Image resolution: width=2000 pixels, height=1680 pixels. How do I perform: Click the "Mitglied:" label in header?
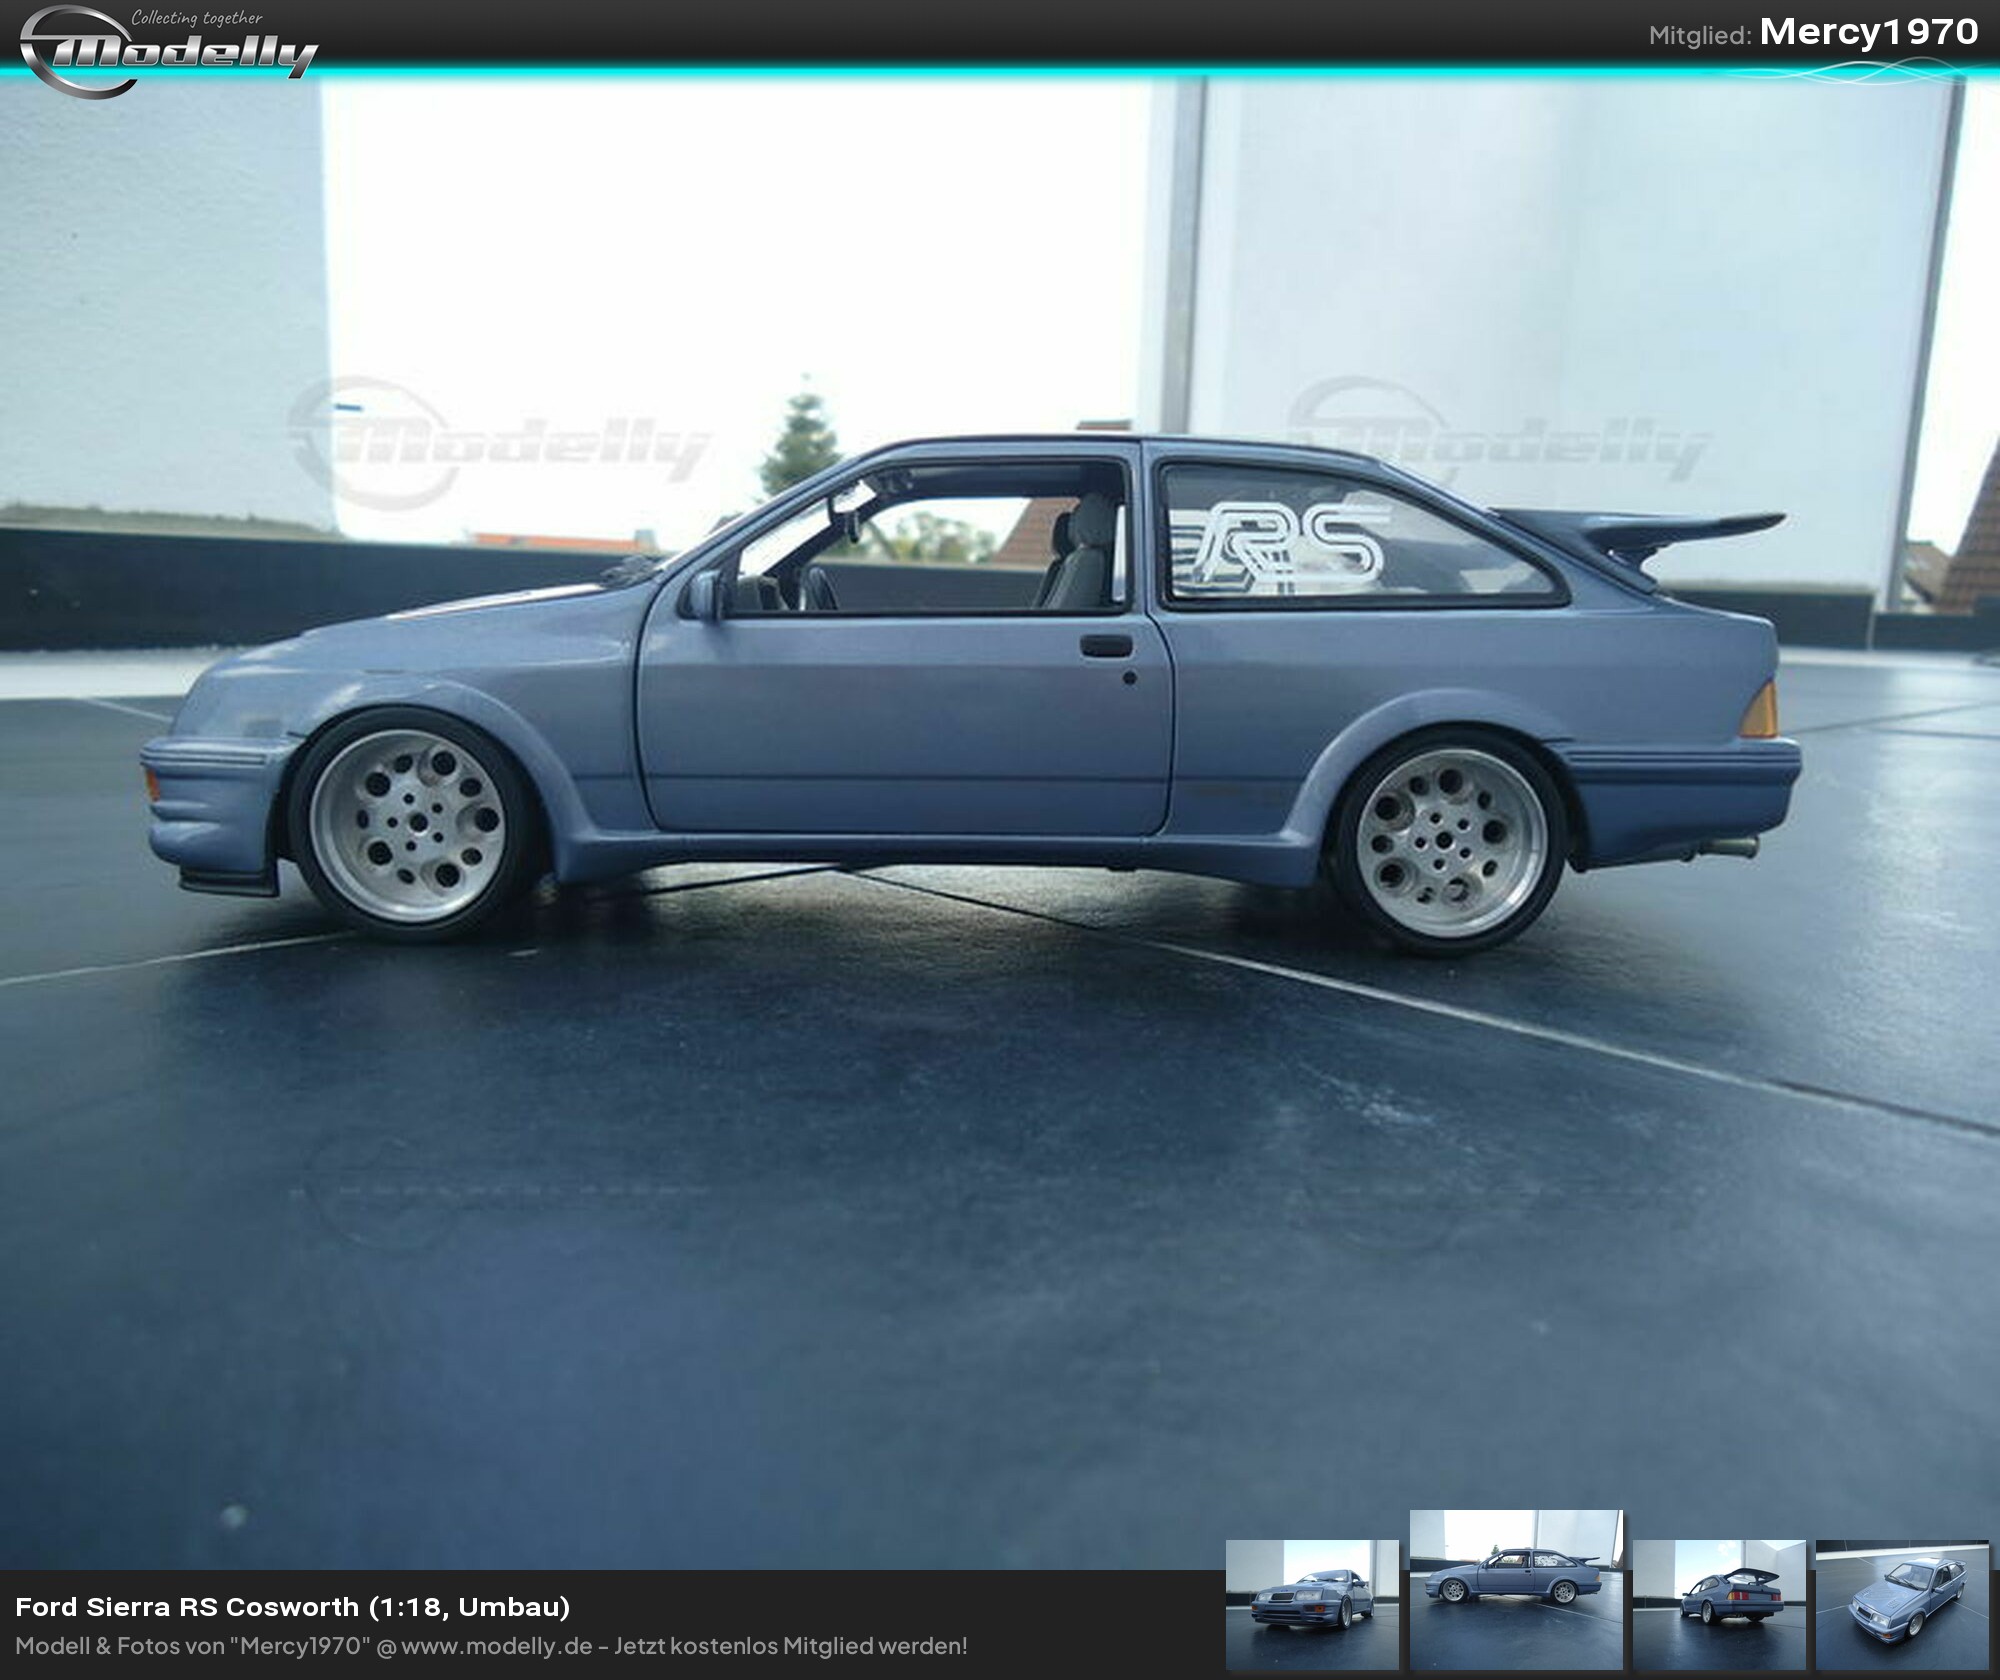point(1699,36)
